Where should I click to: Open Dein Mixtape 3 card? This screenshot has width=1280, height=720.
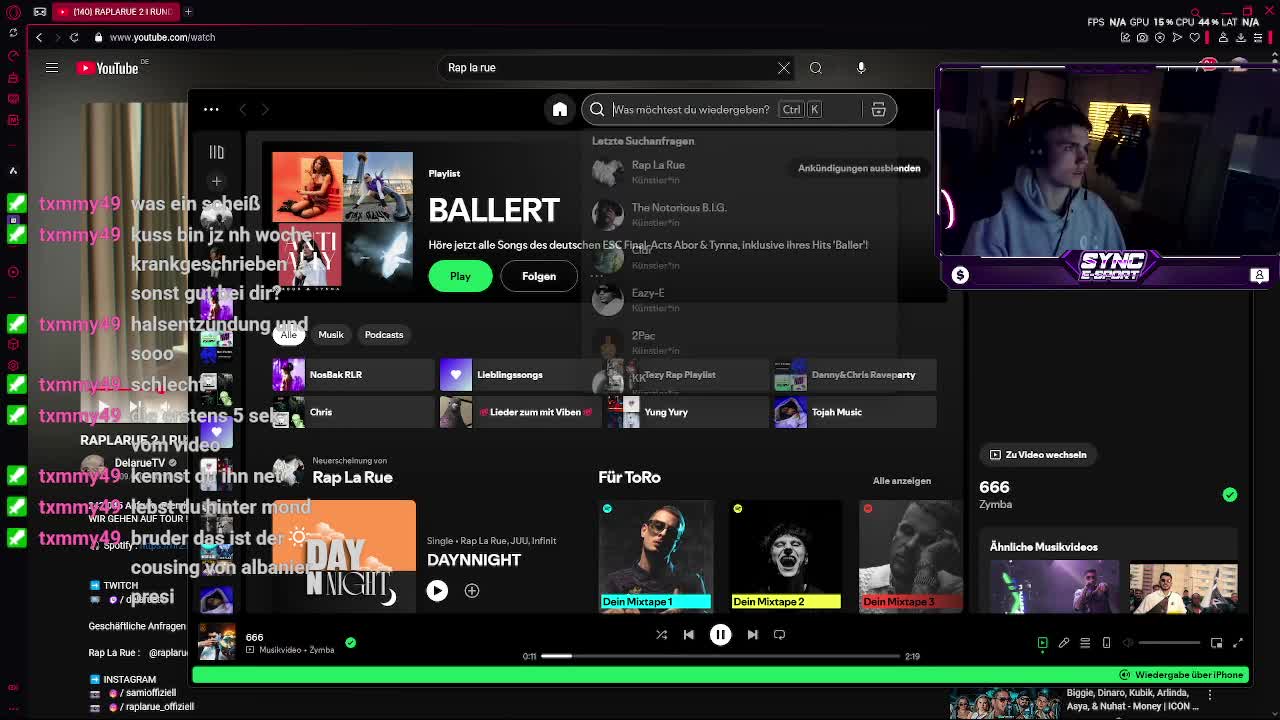pos(910,555)
